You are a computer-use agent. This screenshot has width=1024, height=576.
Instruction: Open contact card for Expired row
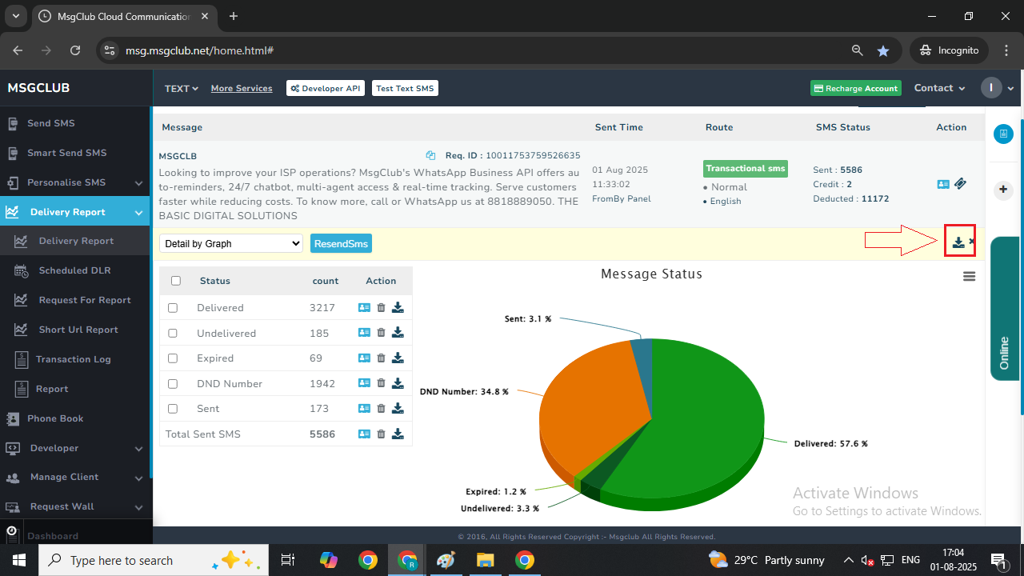tap(364, 358)
